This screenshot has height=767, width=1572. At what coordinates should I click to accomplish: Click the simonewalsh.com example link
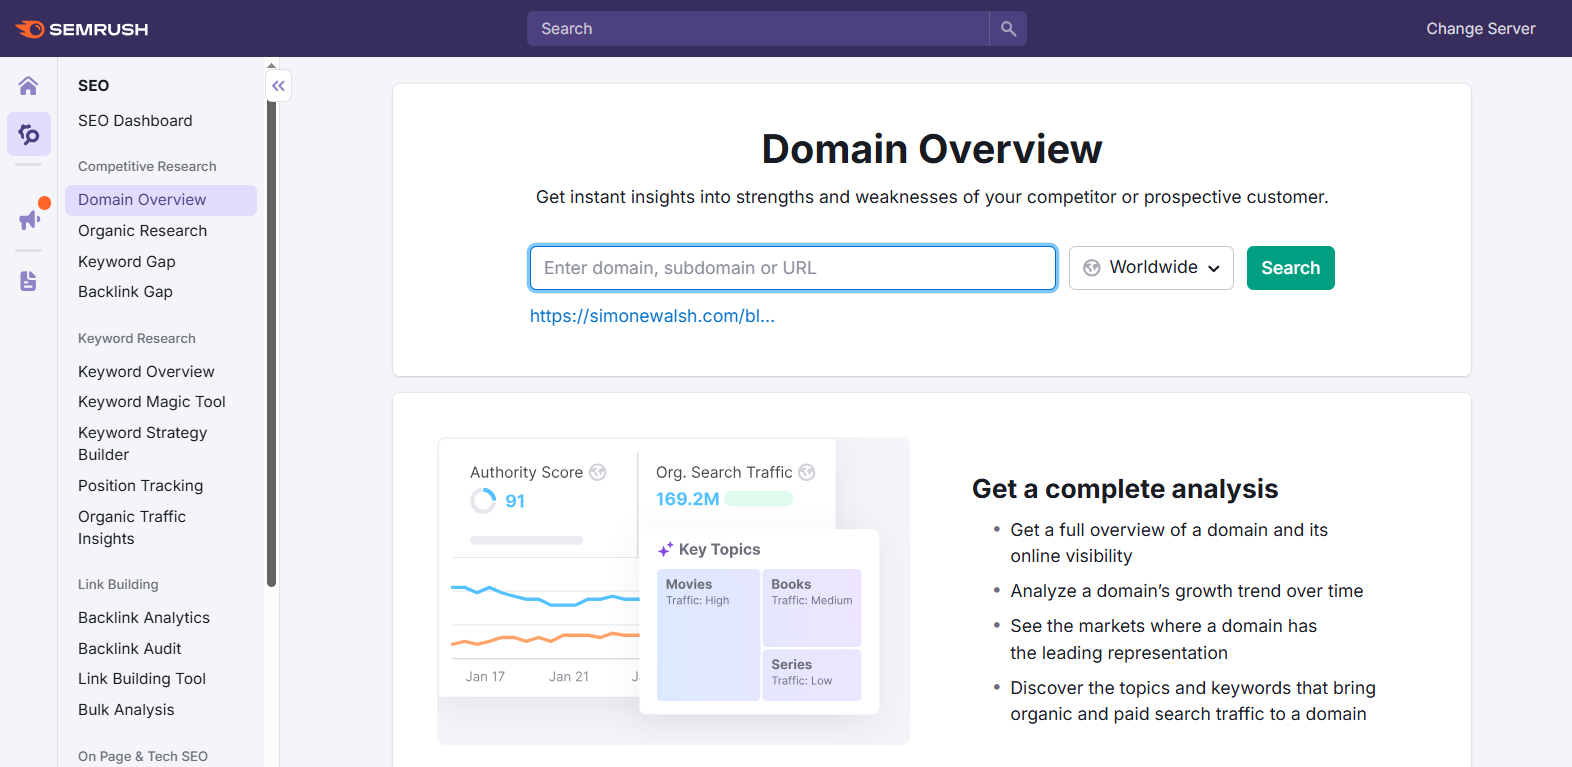point(652,316)
